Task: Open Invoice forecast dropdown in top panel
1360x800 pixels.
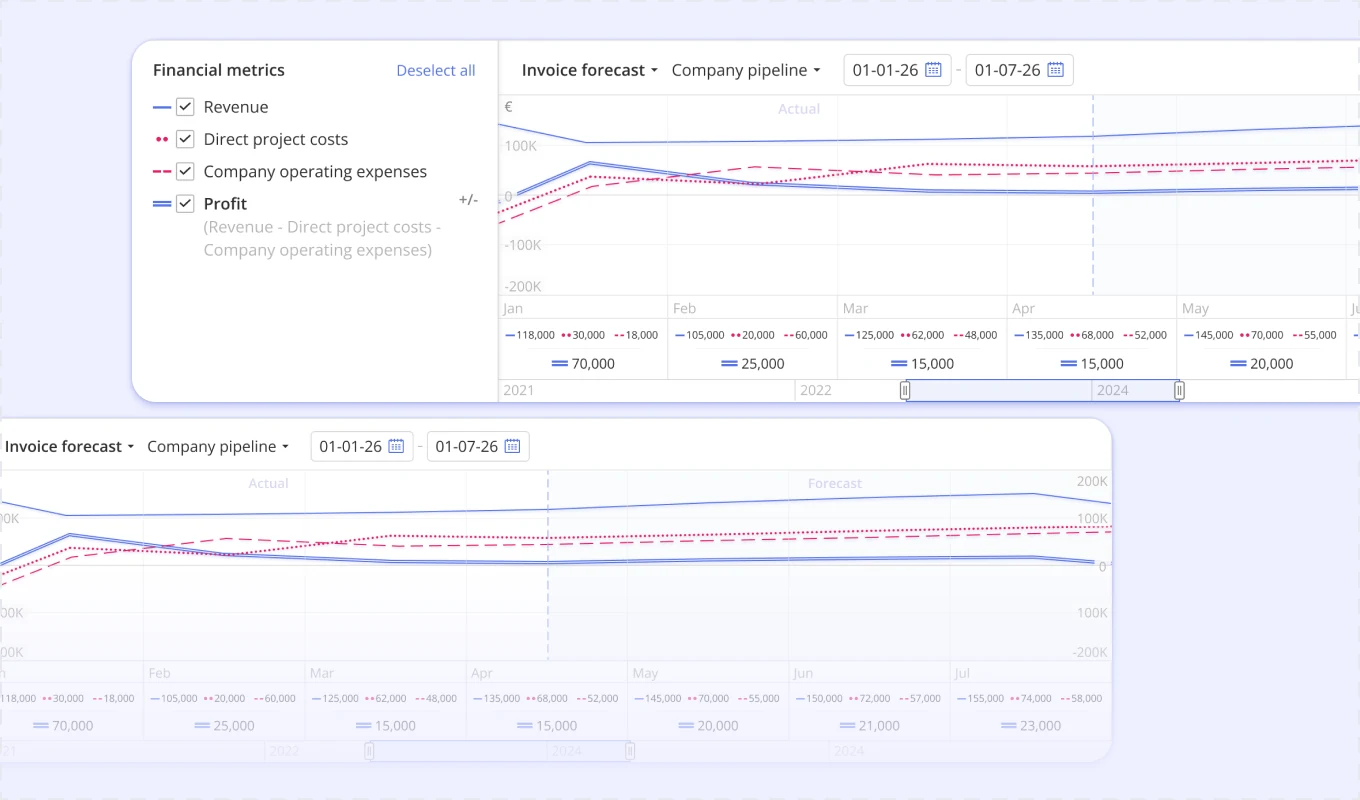Action: (x=590, y=70)
